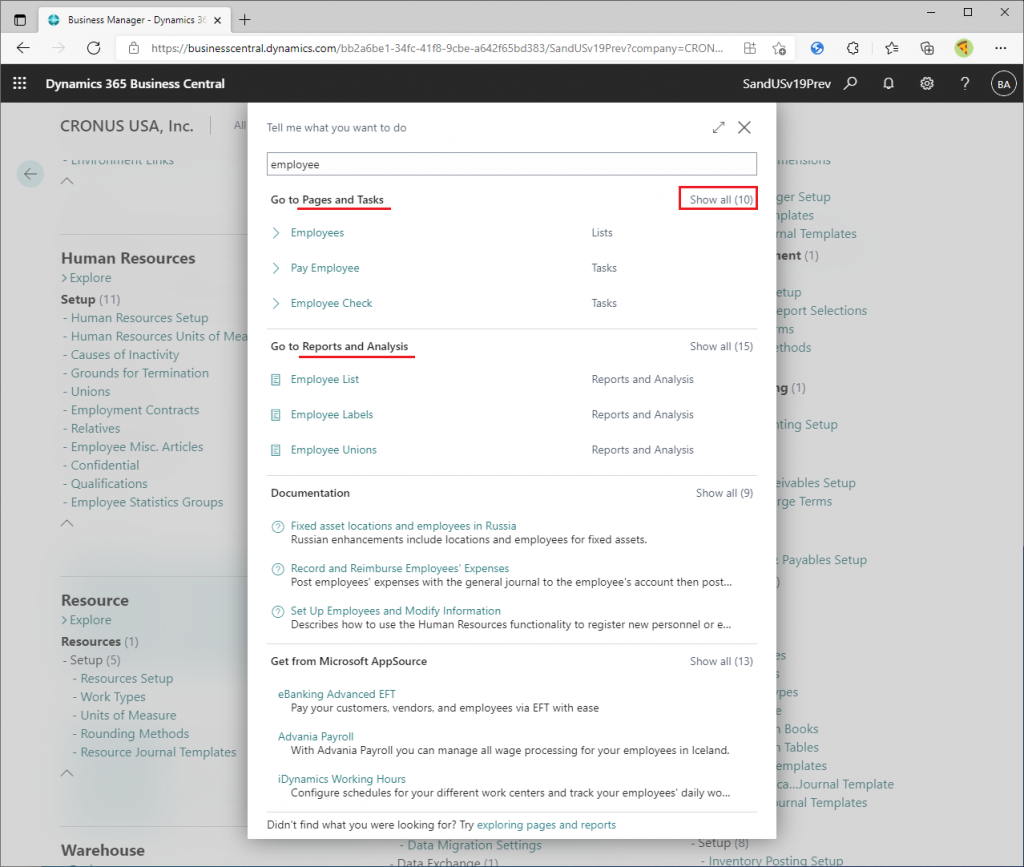The height and width of the screenshot is (867, 1024).
Task: Open the notifications bell icon
Action: [888, 84]
